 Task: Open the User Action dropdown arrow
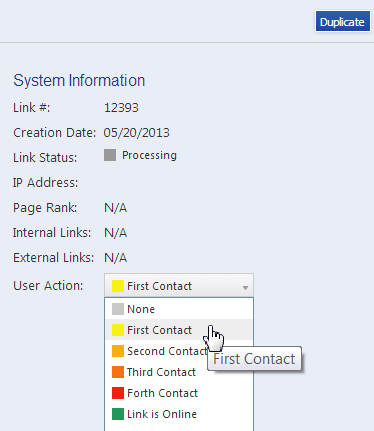pos(245,287)
